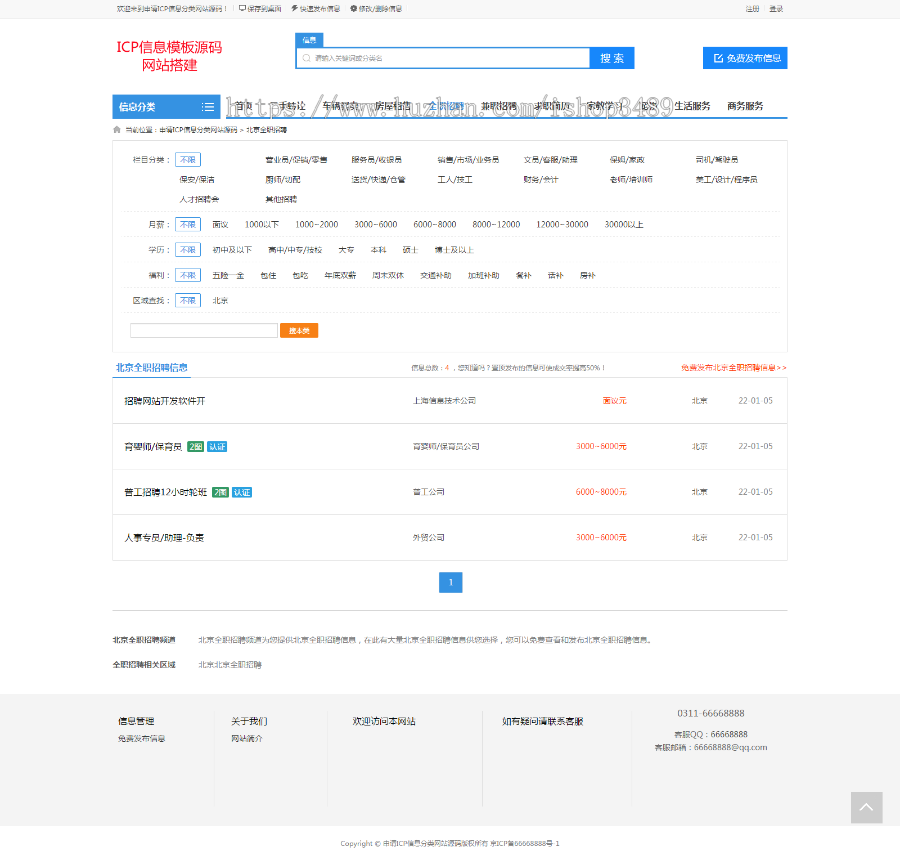Click the orange 搜本类 search button
This screenshot has width=900, height=860.
[299, 329]
